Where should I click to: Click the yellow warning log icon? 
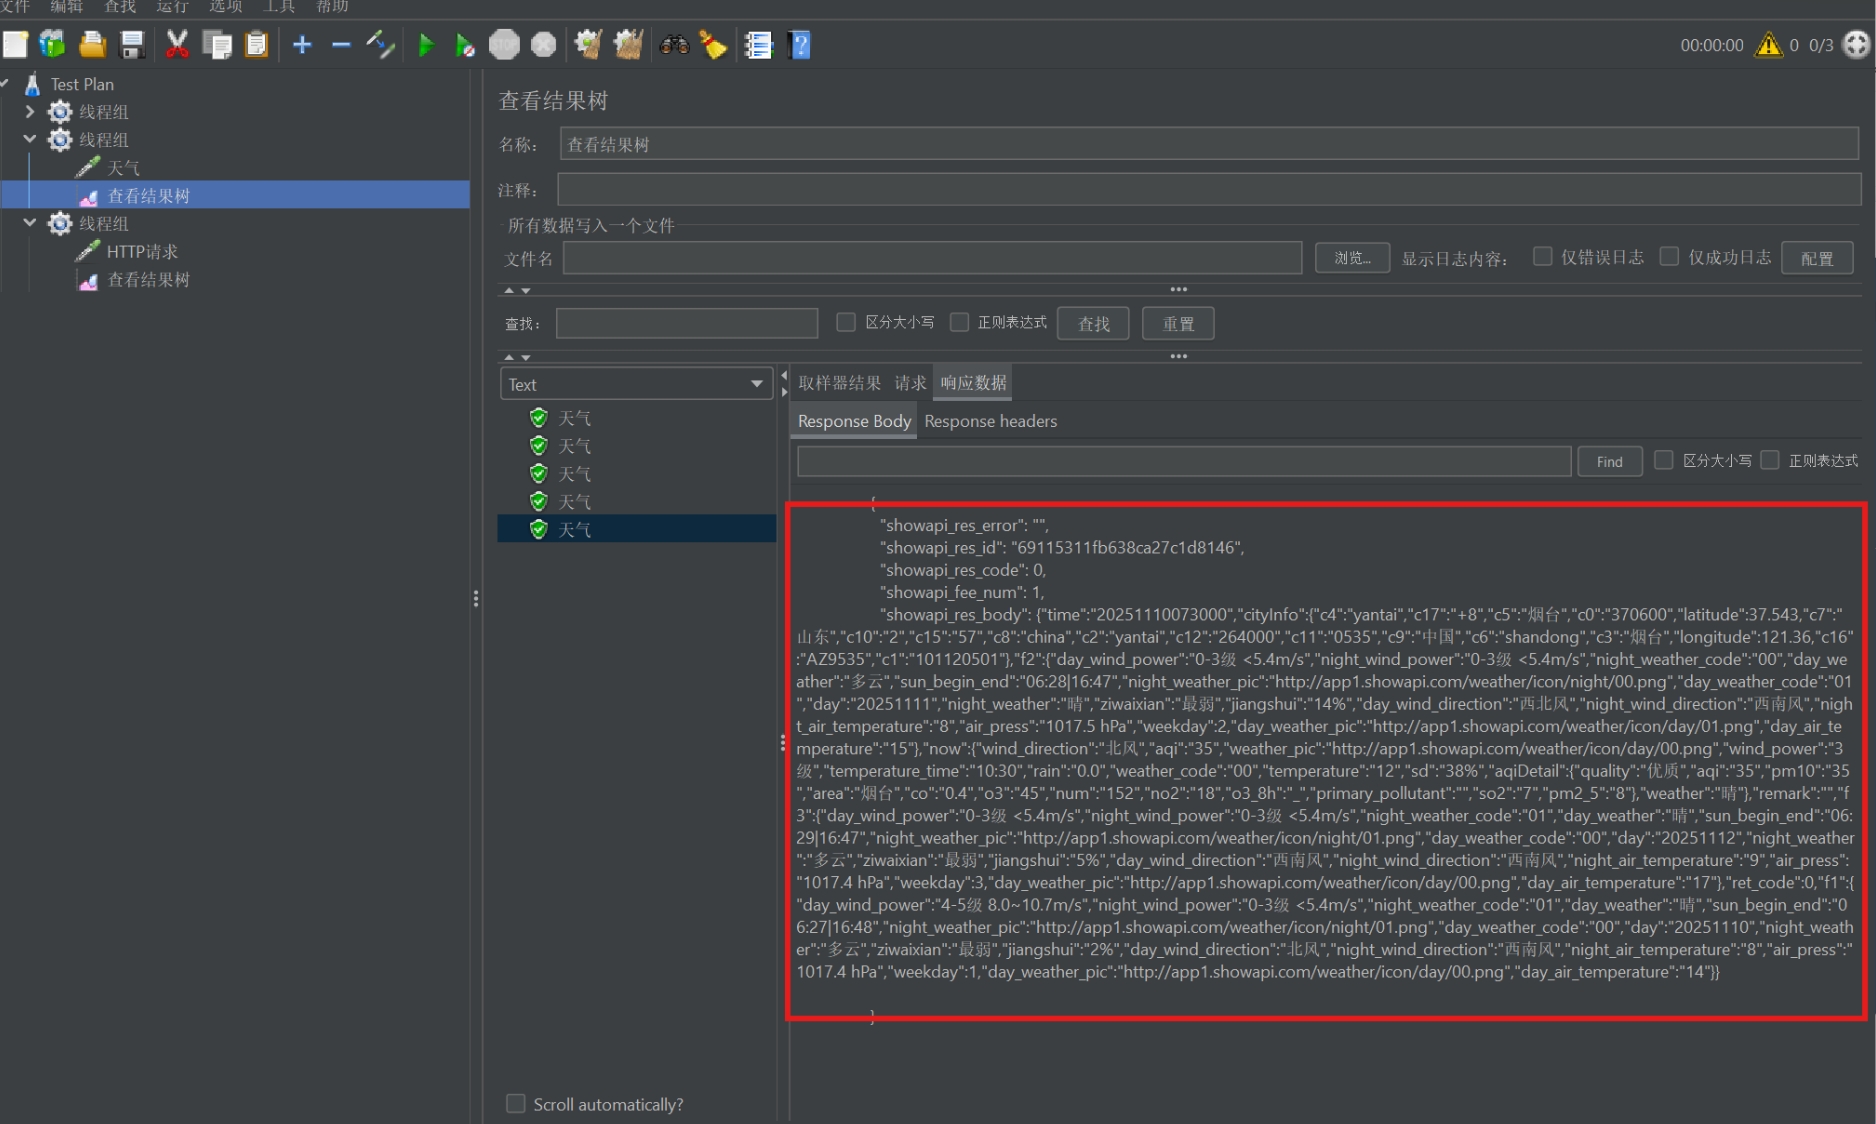[x=1769, y=45]
